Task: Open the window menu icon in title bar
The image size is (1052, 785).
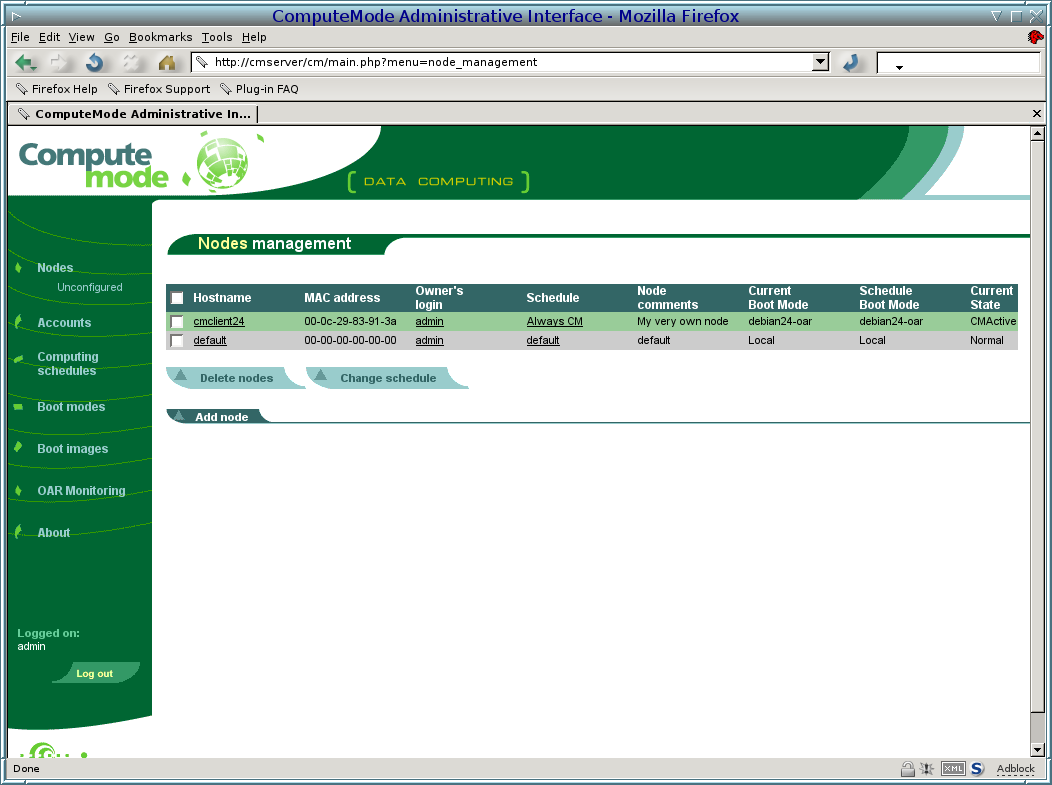Action: pos(16,15)
